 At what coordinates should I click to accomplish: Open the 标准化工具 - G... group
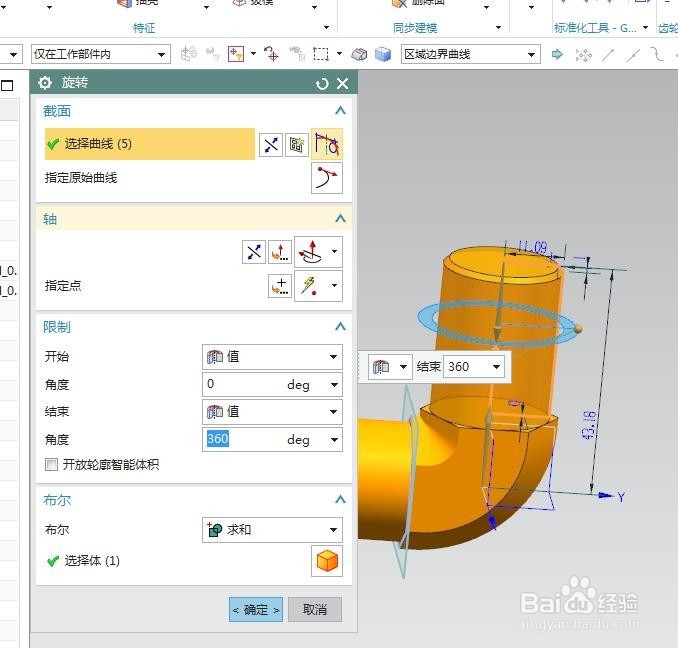(595, 28)
